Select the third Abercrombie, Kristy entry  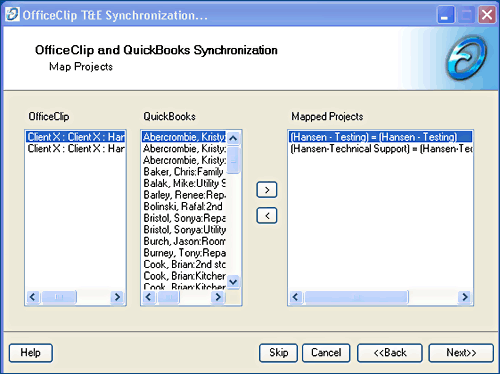pos(184,160)
